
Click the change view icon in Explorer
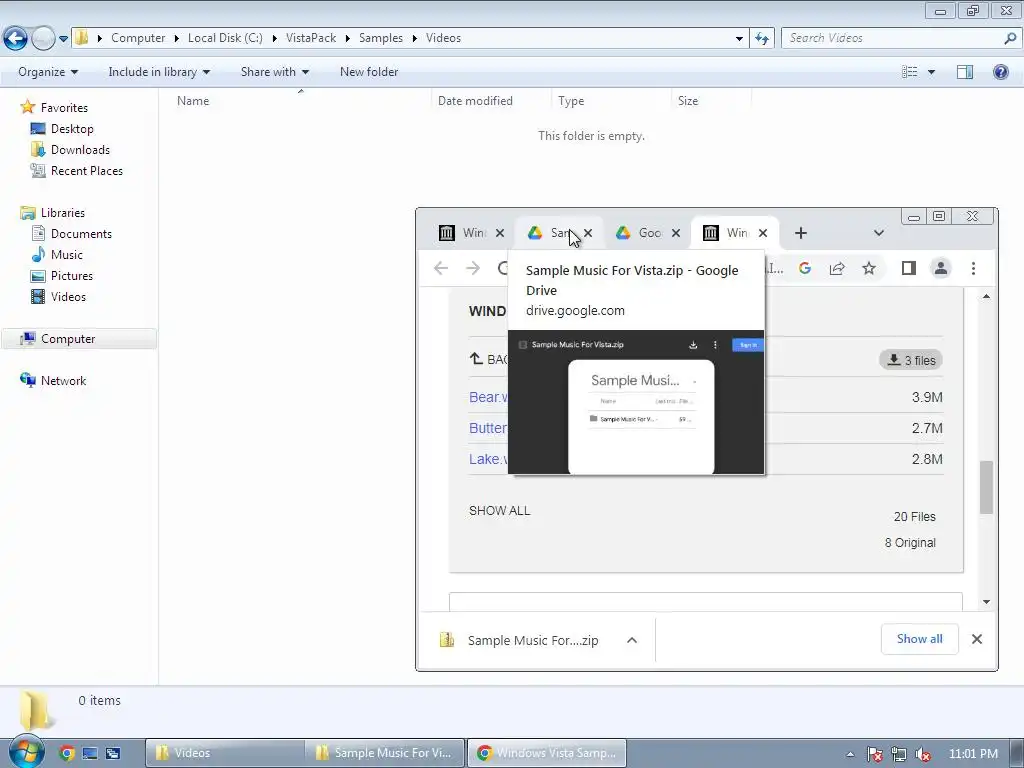[x=909, y=72]
